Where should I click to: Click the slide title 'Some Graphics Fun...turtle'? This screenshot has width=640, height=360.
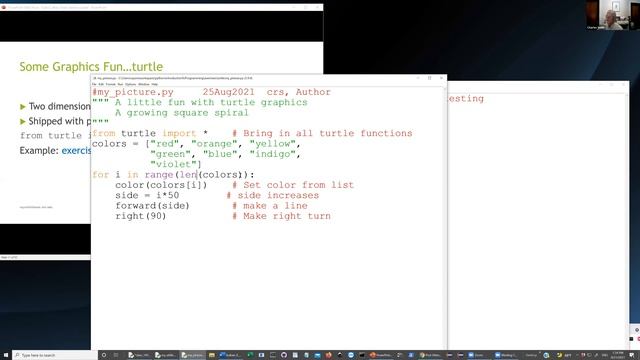click(x=91, y=67)
